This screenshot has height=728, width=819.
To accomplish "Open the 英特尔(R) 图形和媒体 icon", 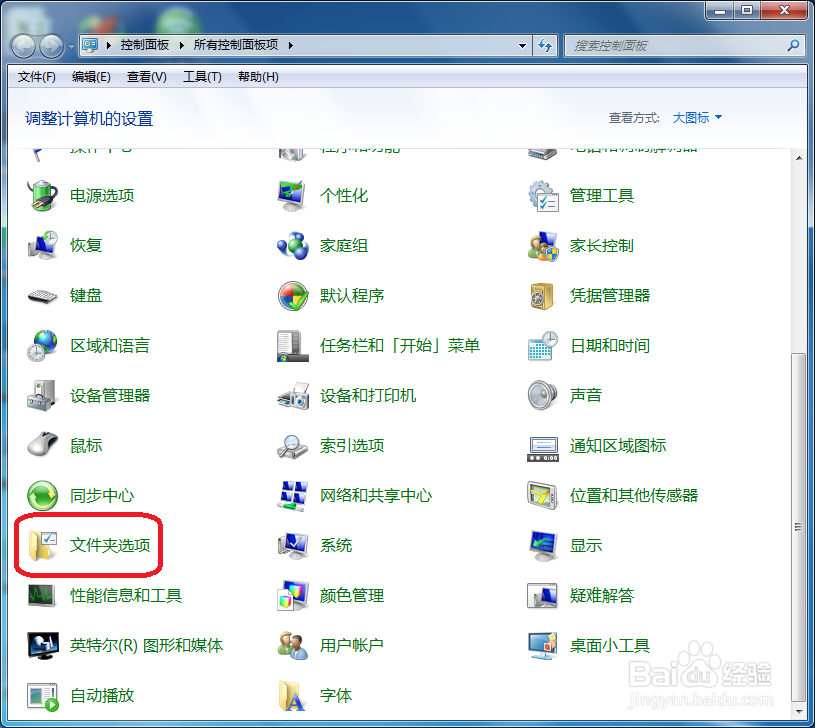I will point(42,645).
